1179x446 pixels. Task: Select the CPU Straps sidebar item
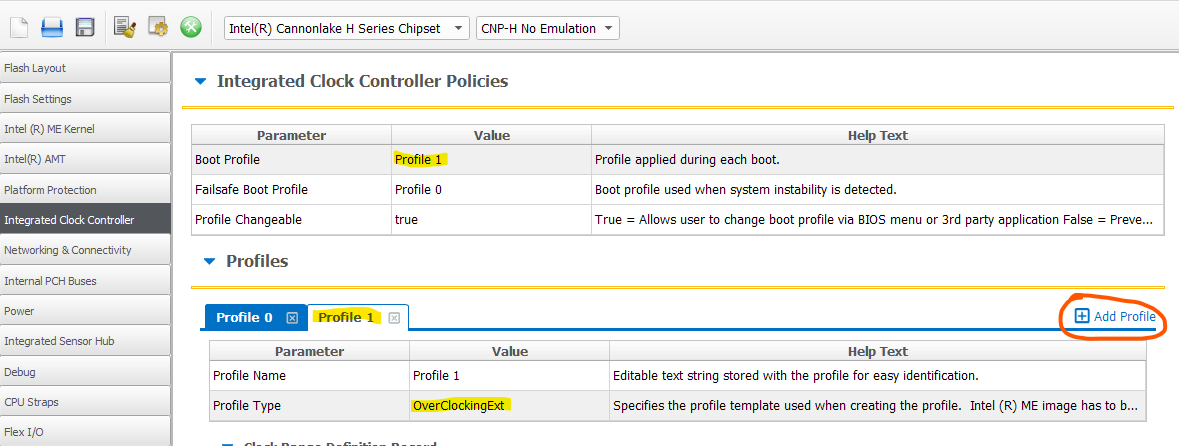[x=85, y=402]
